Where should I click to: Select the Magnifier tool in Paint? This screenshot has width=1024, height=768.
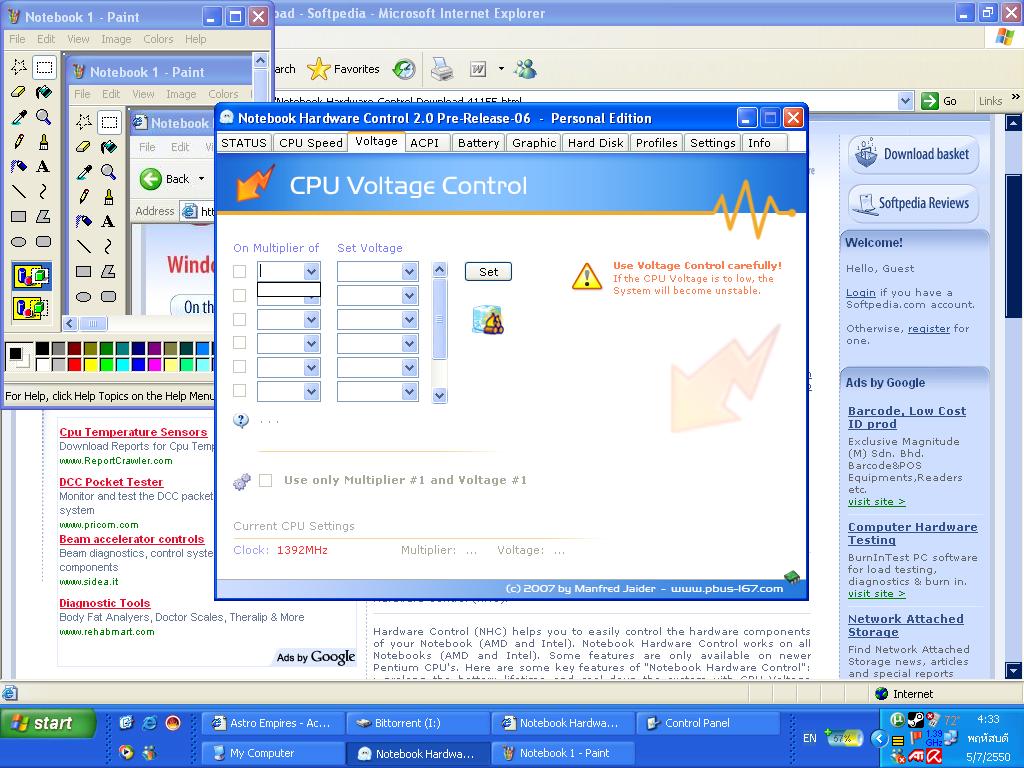coord(44,117)
